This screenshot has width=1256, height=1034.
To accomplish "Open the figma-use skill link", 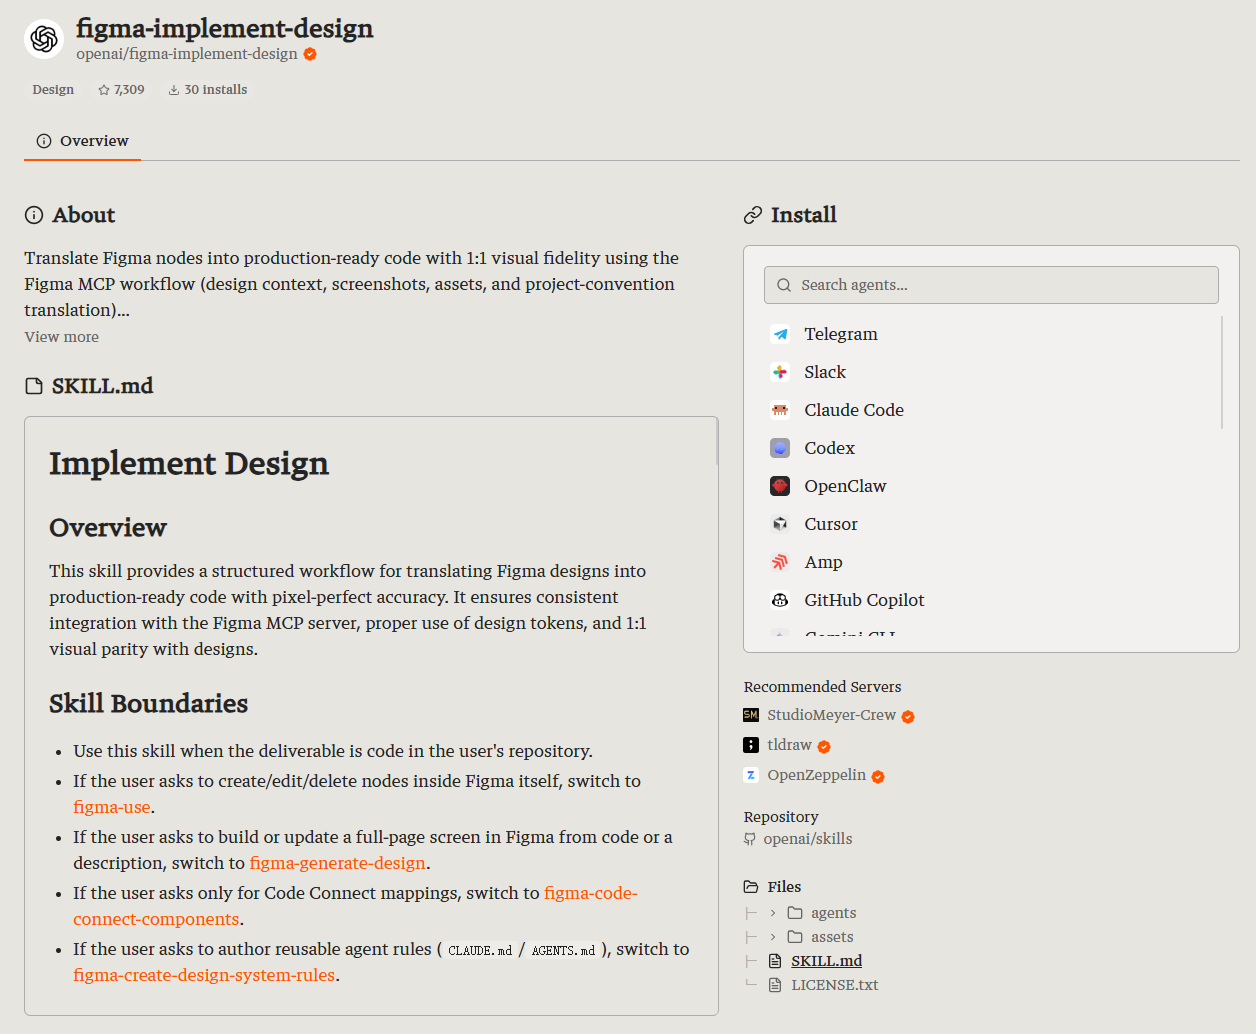I will (x=112, y=807).
